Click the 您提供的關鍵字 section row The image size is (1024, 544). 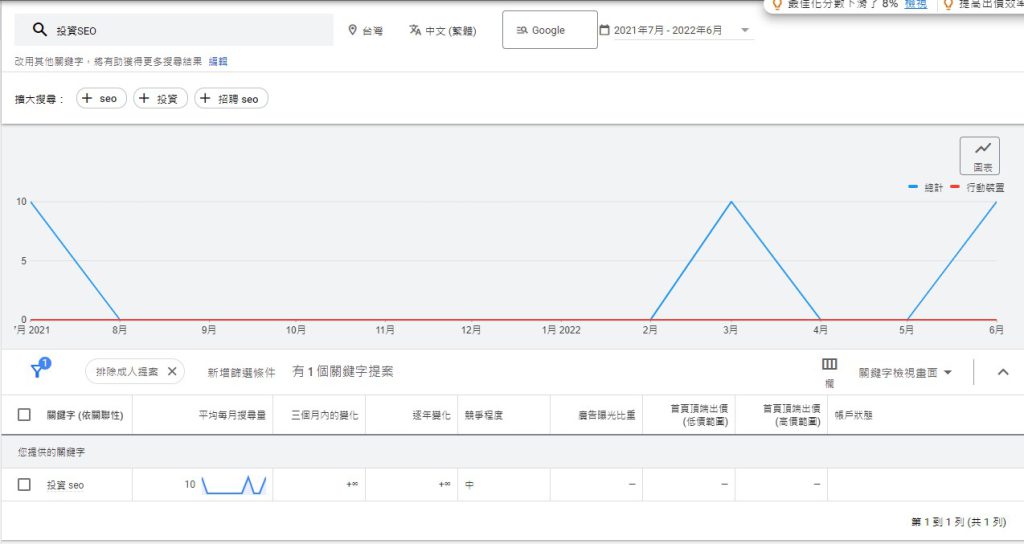click(x=512, y=451)
